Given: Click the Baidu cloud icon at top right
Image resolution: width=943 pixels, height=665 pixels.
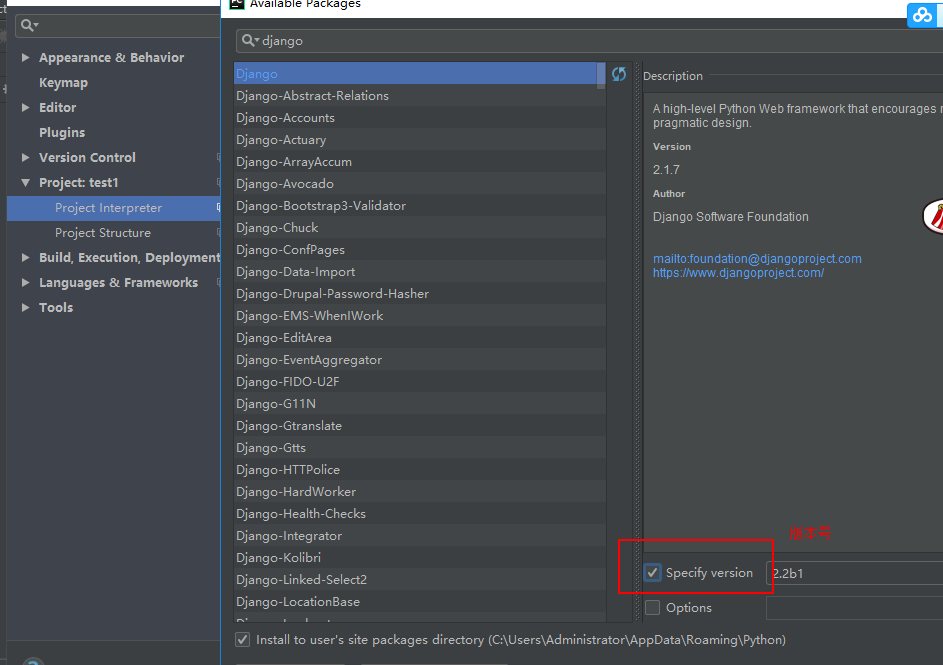Looking at the screenshot, I should click(922, 14).
